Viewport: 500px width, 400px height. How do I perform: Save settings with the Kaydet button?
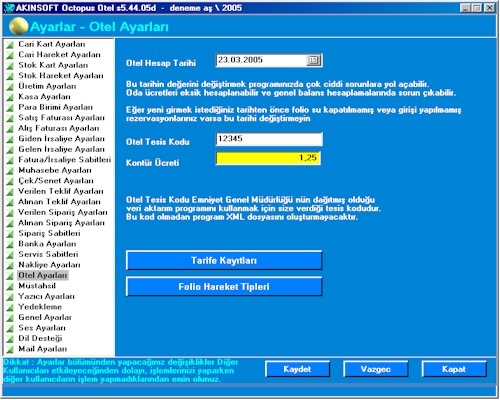tap(297, 369)
